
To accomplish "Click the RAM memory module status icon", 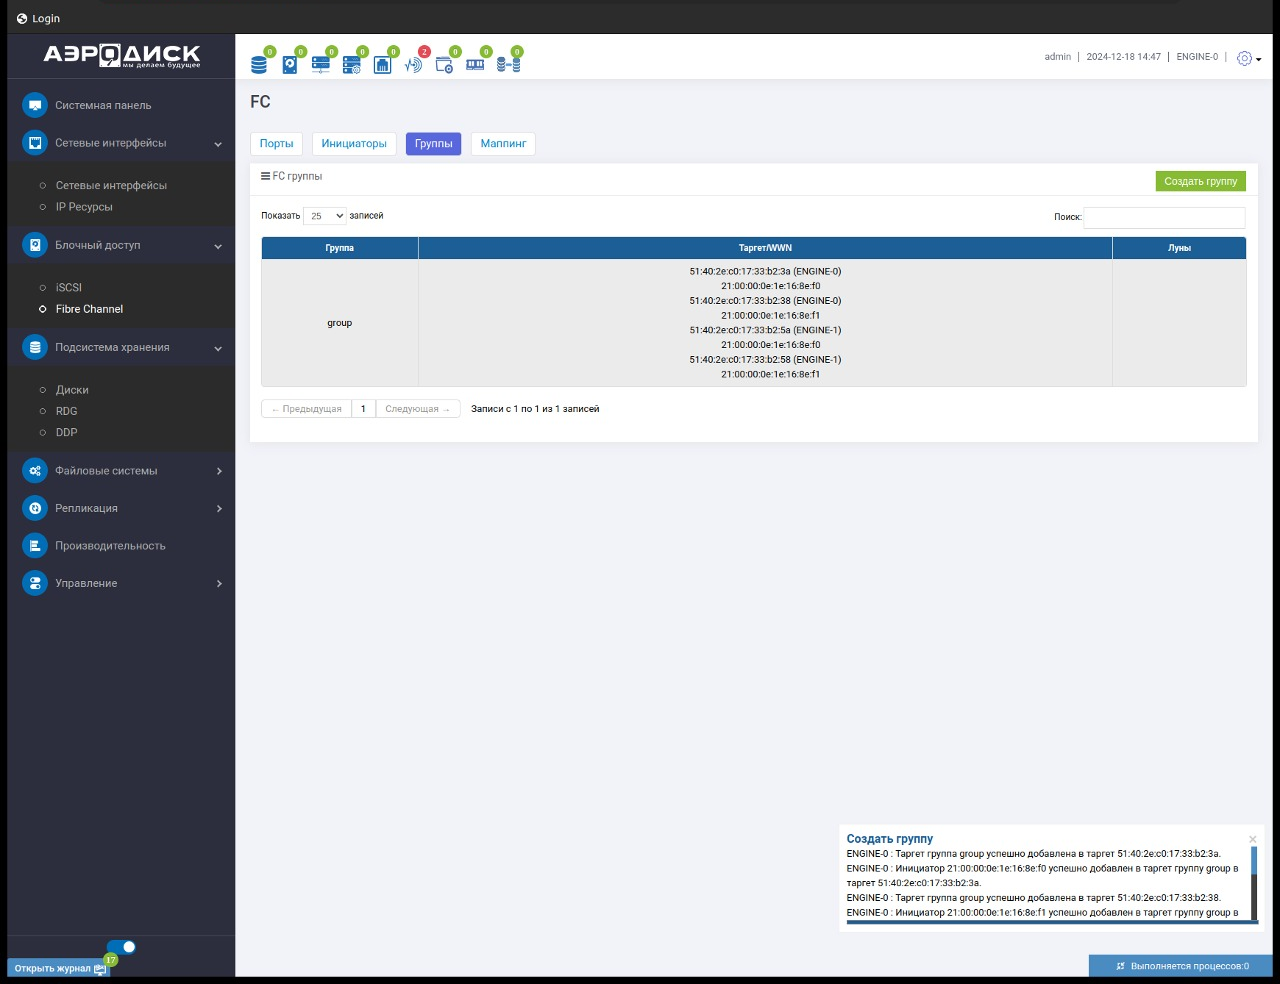I will 475,65.
